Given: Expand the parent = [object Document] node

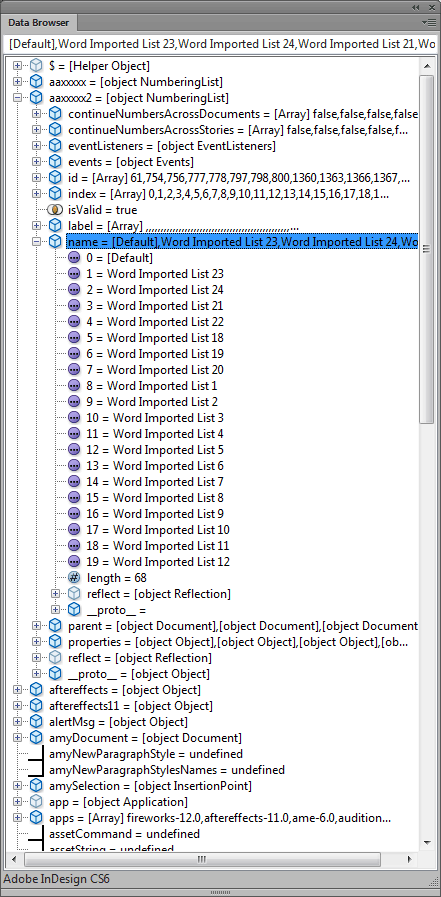Looking at the screenshot, I should click(36, 626).
